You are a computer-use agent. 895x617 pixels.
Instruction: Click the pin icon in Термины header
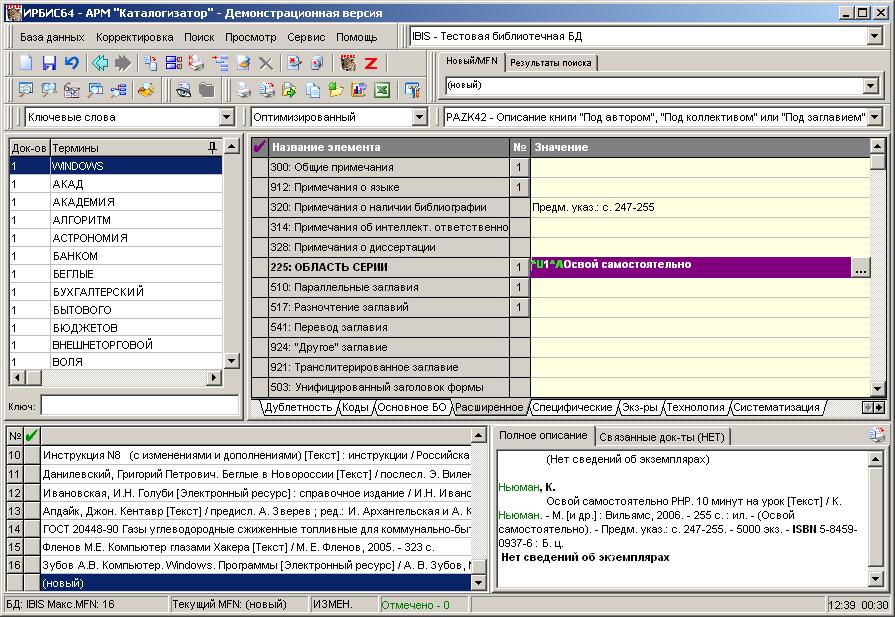(x=211, y=147)
